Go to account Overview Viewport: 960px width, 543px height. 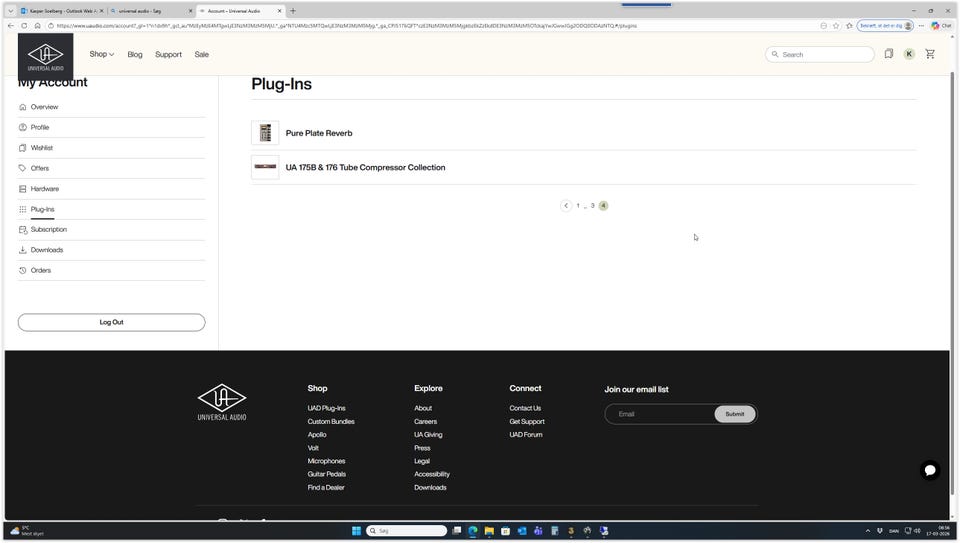pyautogui.click(x=44, y=107)
